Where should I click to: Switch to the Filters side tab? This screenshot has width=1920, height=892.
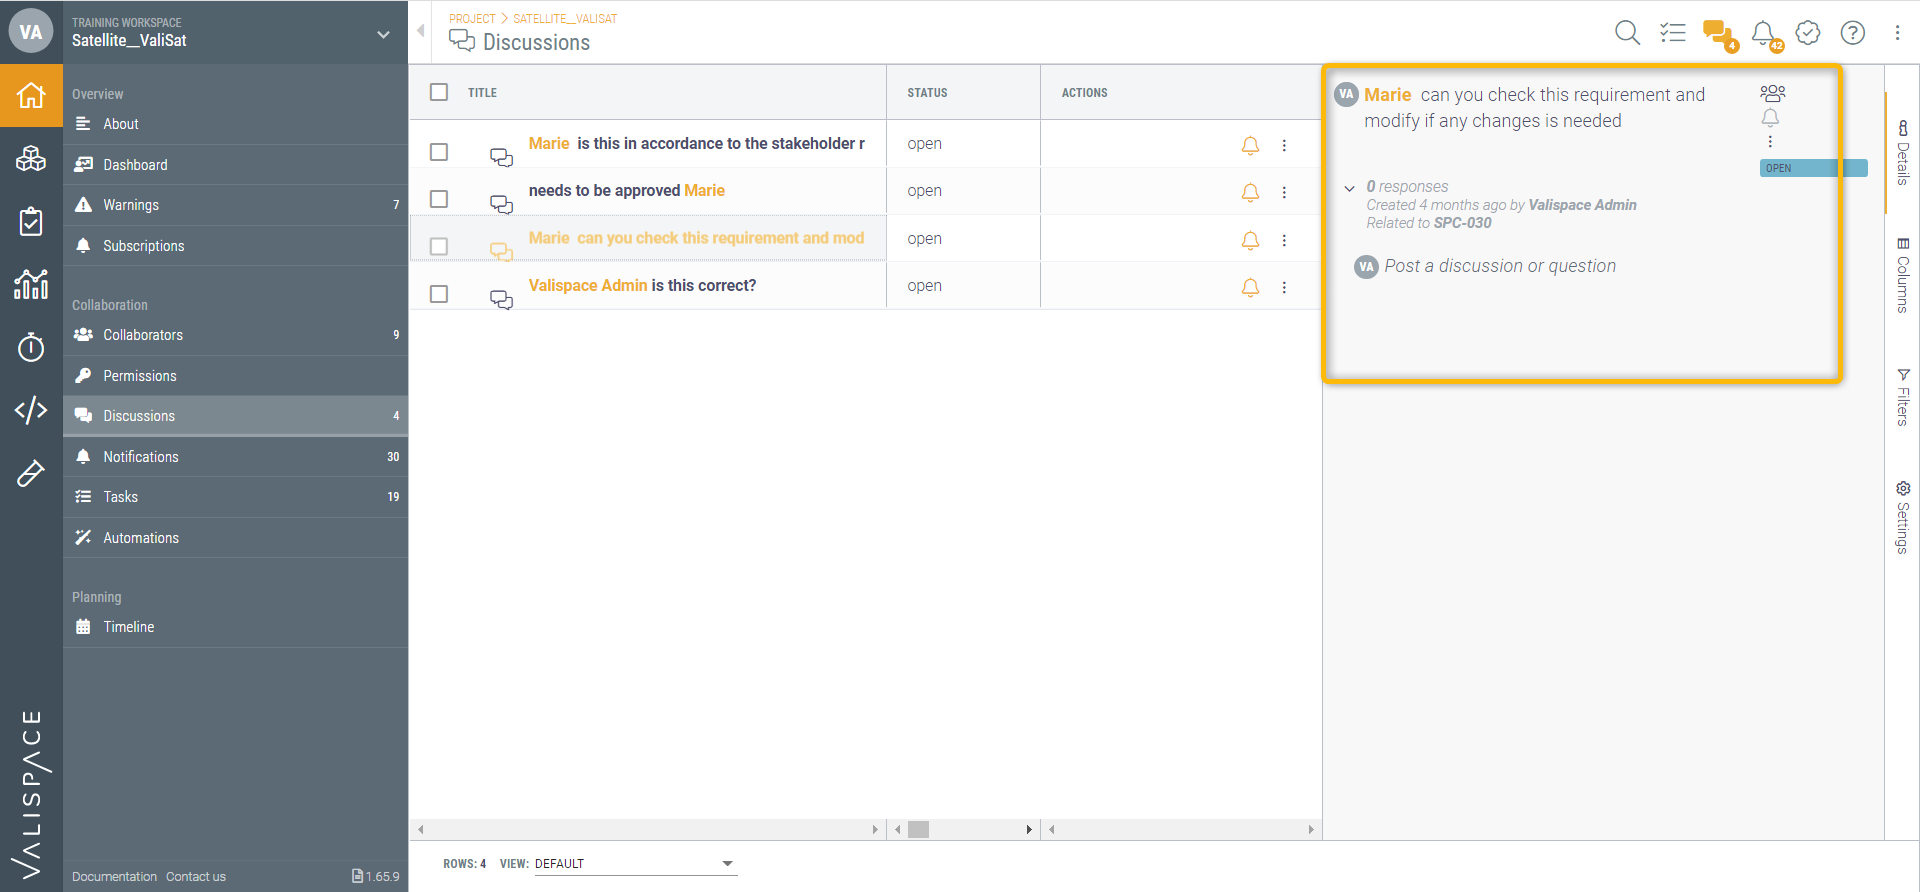1902,398
